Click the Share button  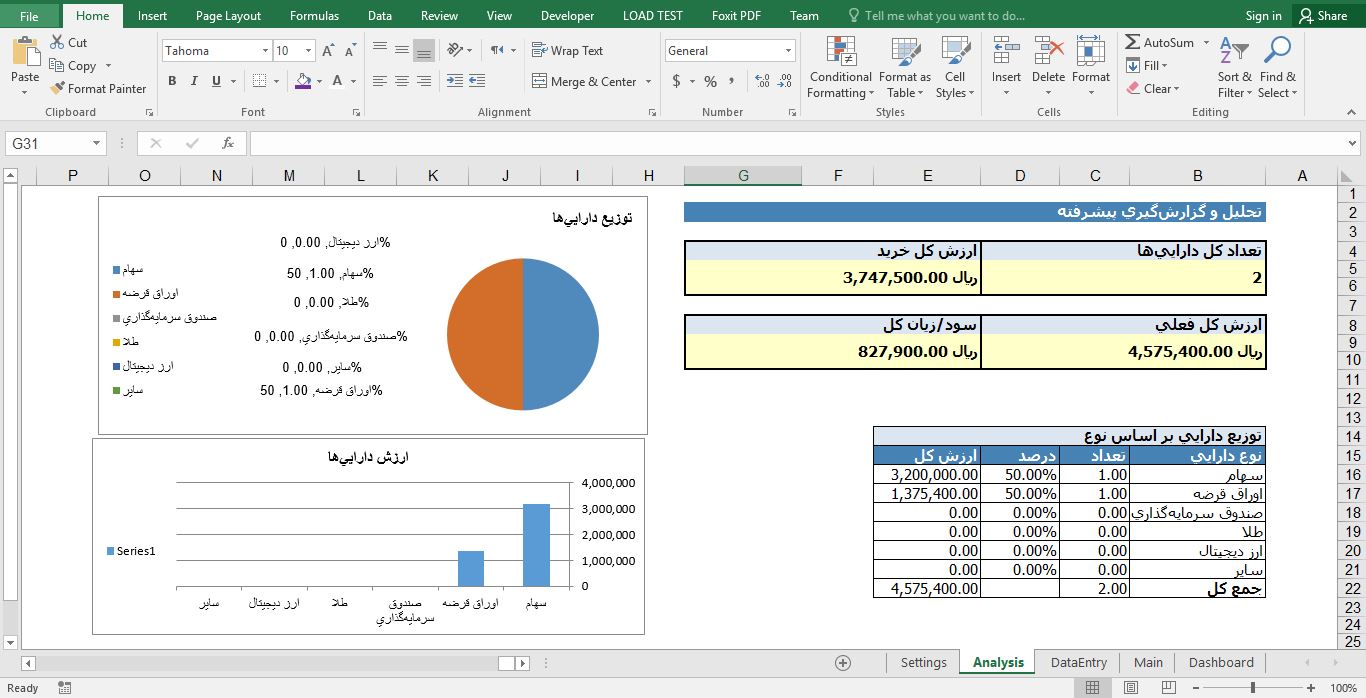(x=1322, y=16)
